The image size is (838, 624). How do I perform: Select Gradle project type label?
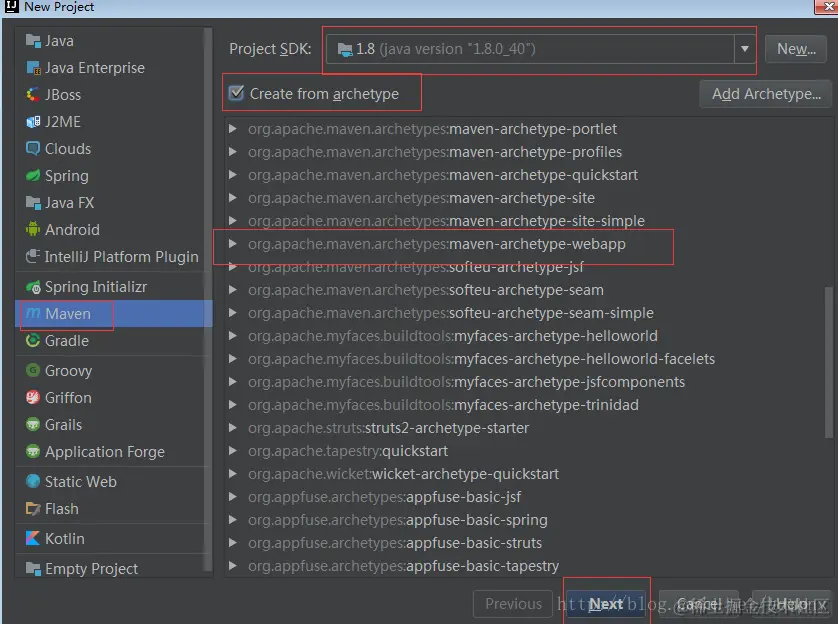click(x=67, y=341)
